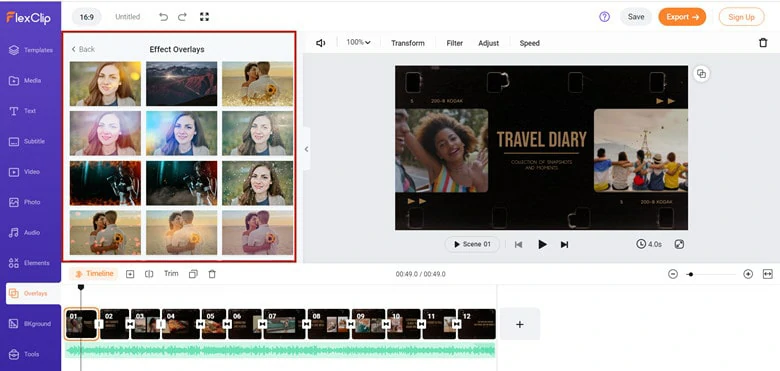
Task: Open the Filter options
Action: click(455, 43)
